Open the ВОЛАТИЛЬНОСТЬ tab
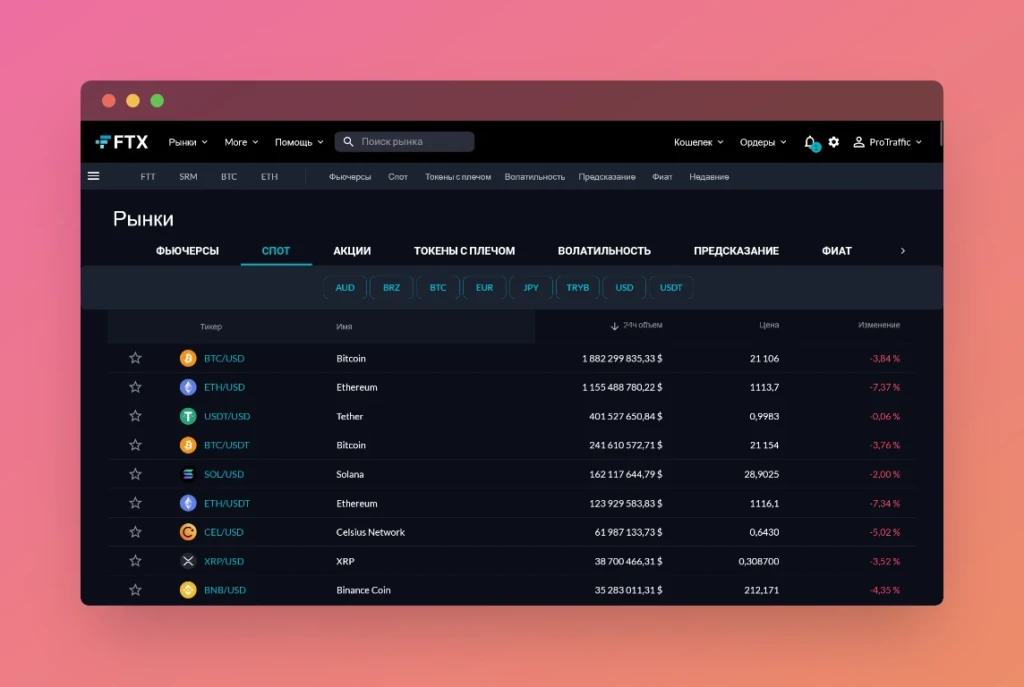1024x687 pixels. [604, 251]
